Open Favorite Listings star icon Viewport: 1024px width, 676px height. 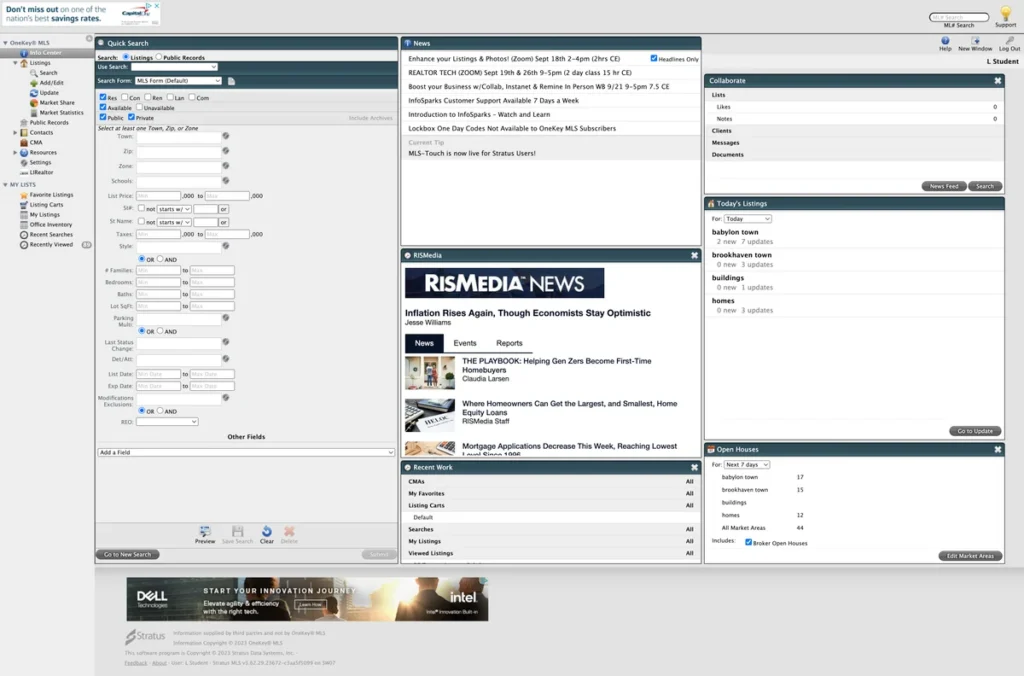[26, 194]
